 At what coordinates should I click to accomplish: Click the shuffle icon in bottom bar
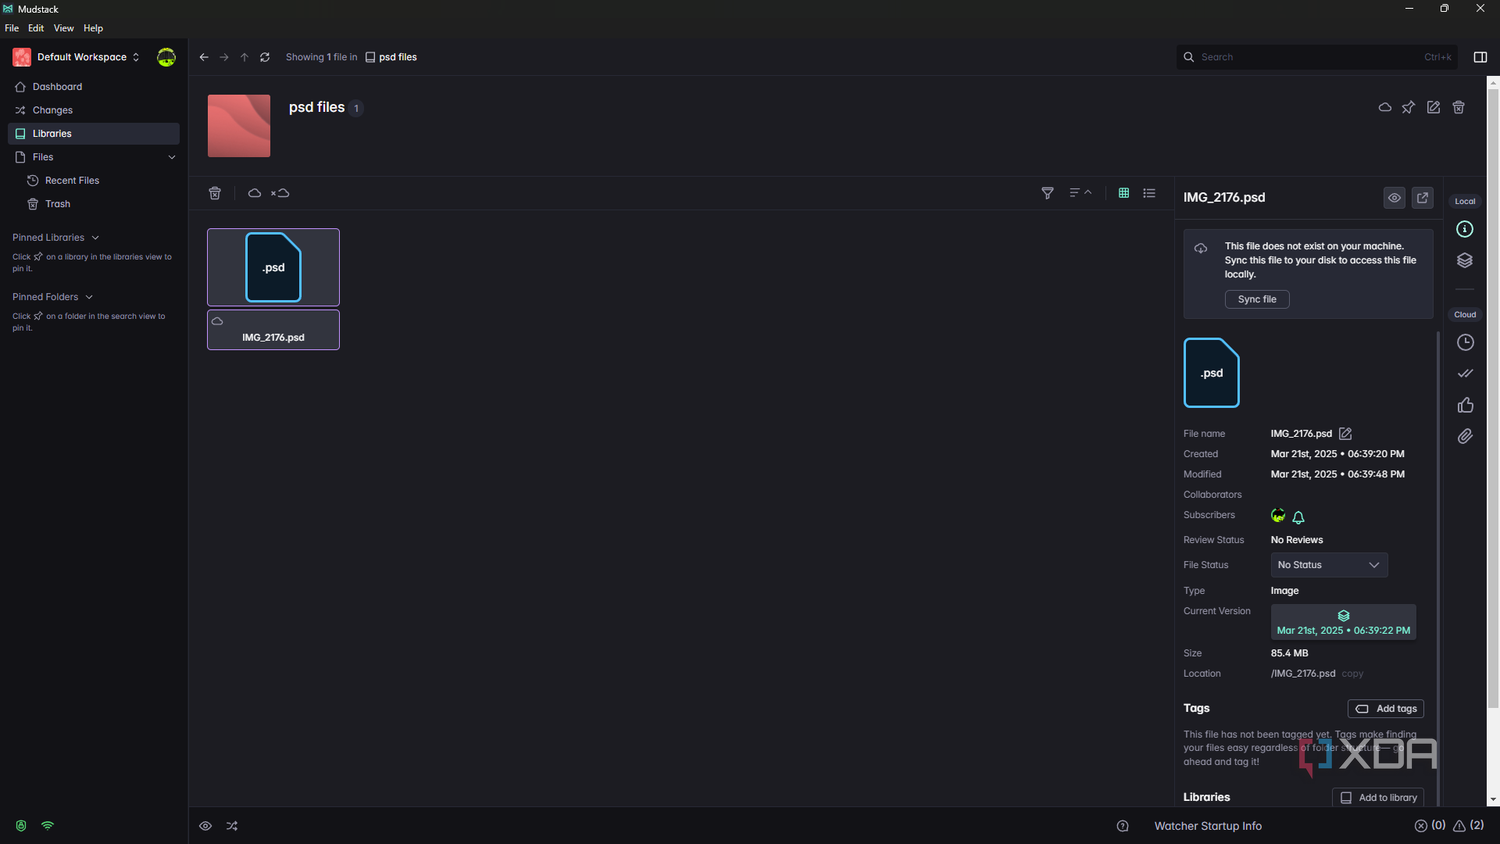tap(232, 826)
